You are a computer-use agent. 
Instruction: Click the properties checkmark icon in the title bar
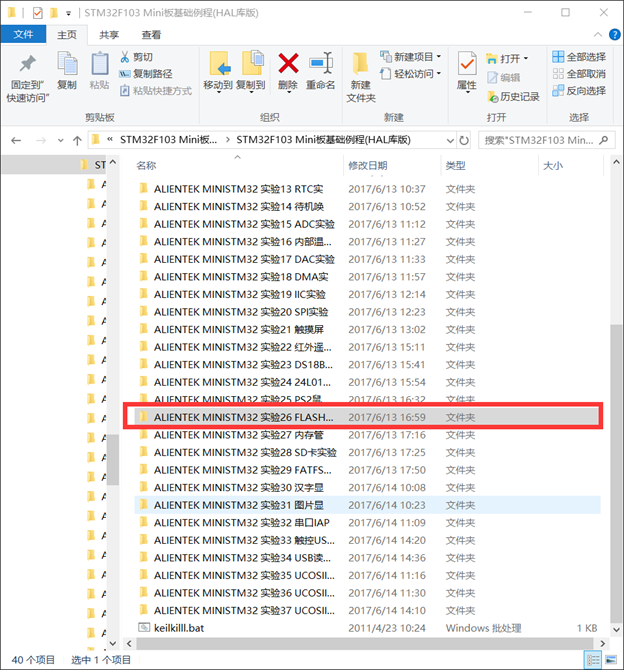click(x=38, y=13)
